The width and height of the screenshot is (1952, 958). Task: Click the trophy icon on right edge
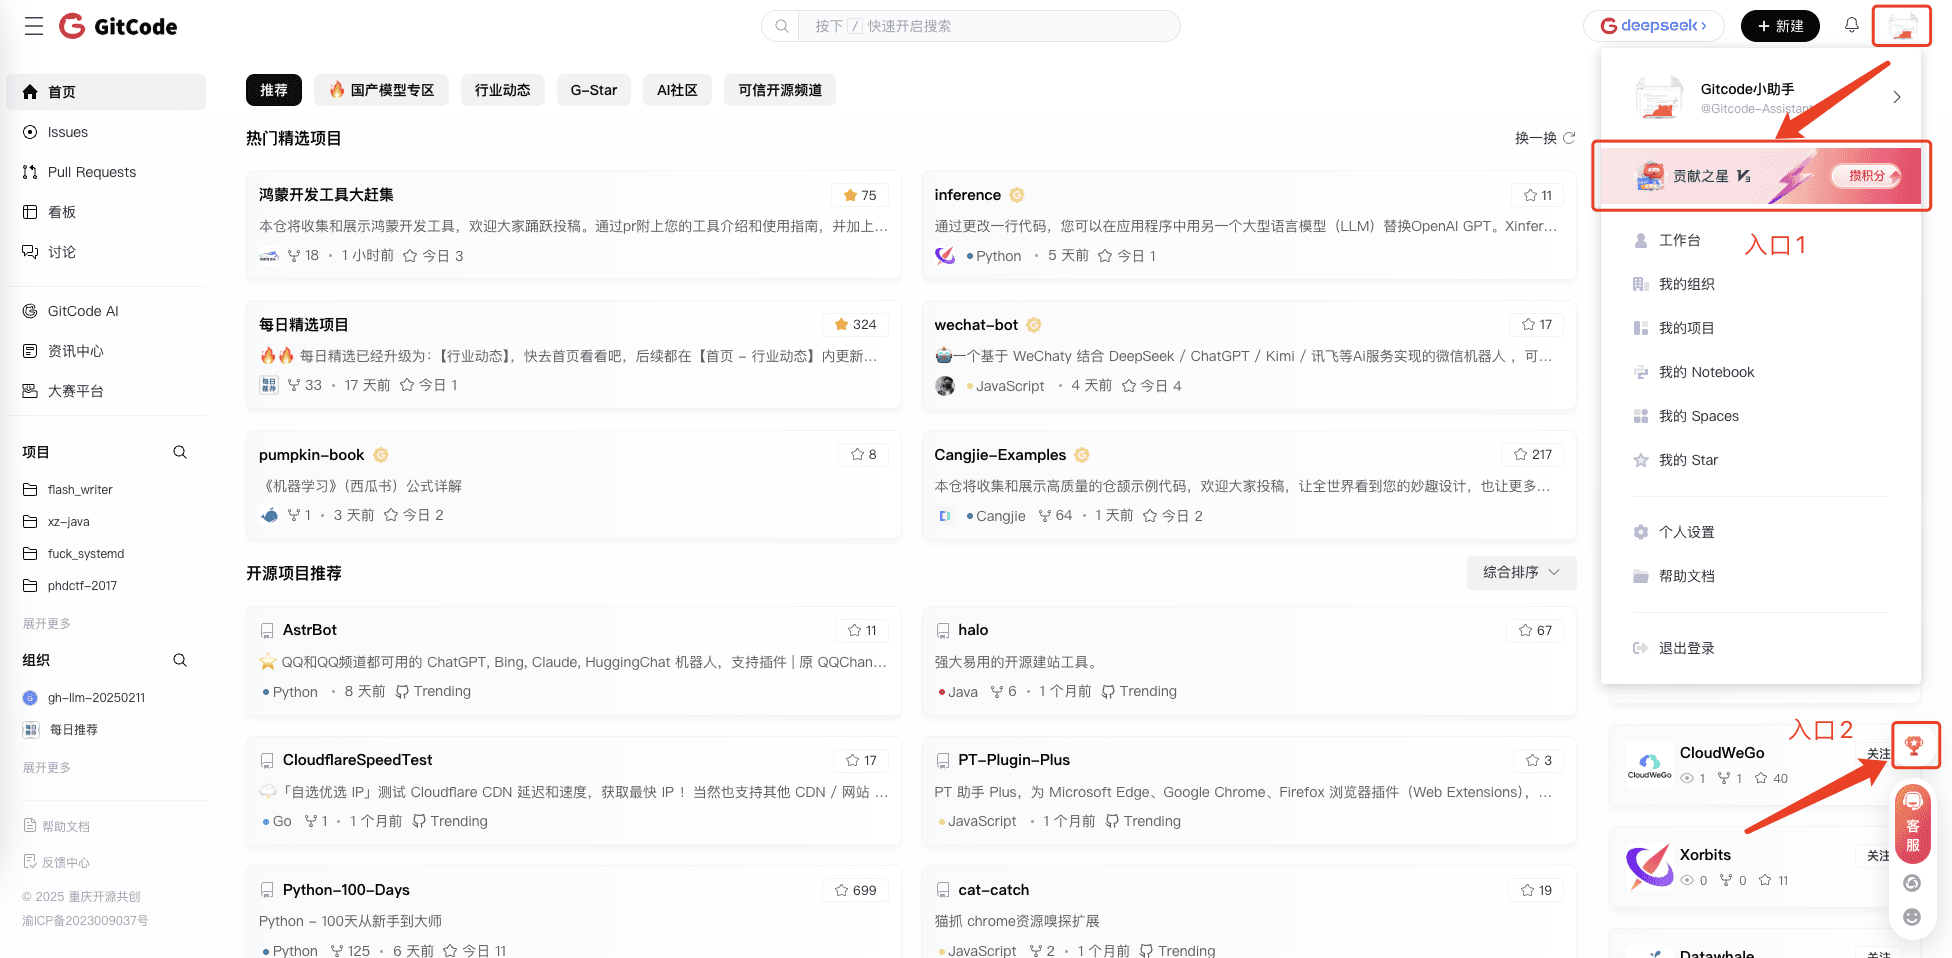point(1913,745)
